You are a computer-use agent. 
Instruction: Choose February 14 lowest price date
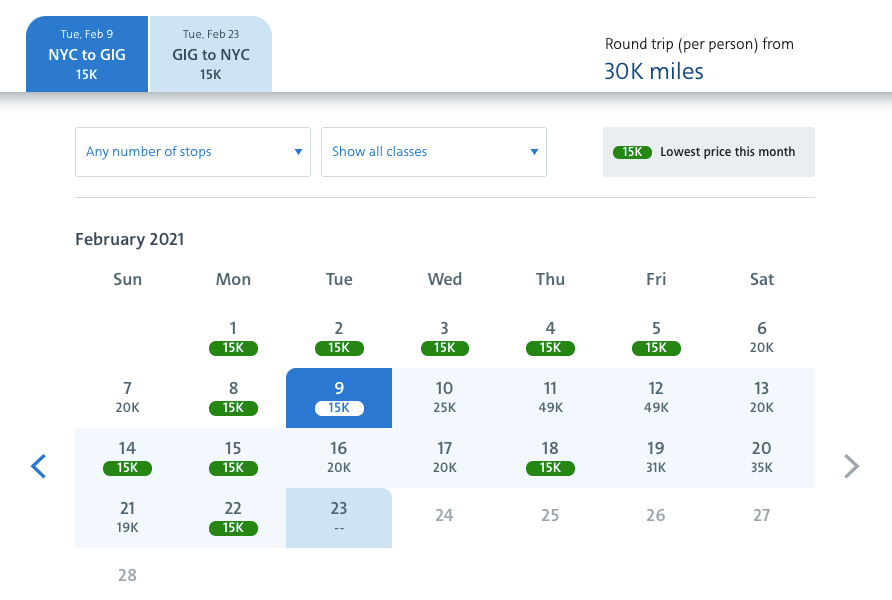coord(128,458)
